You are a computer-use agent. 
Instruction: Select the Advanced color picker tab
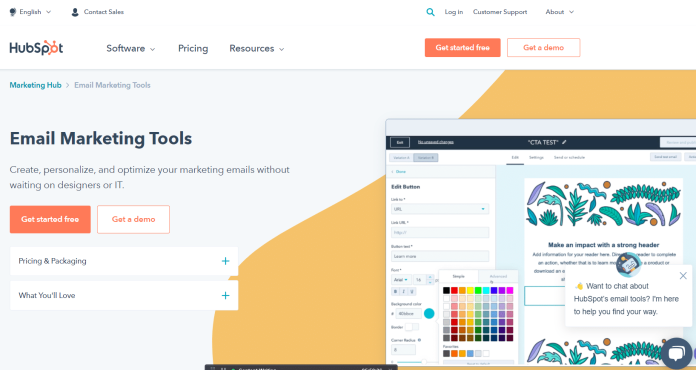(498, 276)
